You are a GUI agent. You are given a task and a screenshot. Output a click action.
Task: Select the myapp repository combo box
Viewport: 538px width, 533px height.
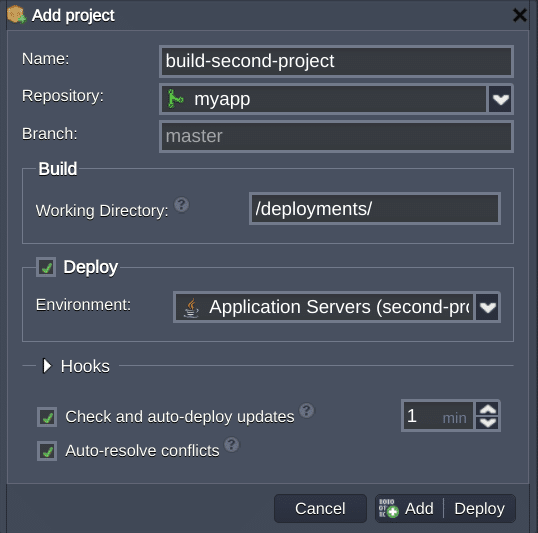point(336,99)
